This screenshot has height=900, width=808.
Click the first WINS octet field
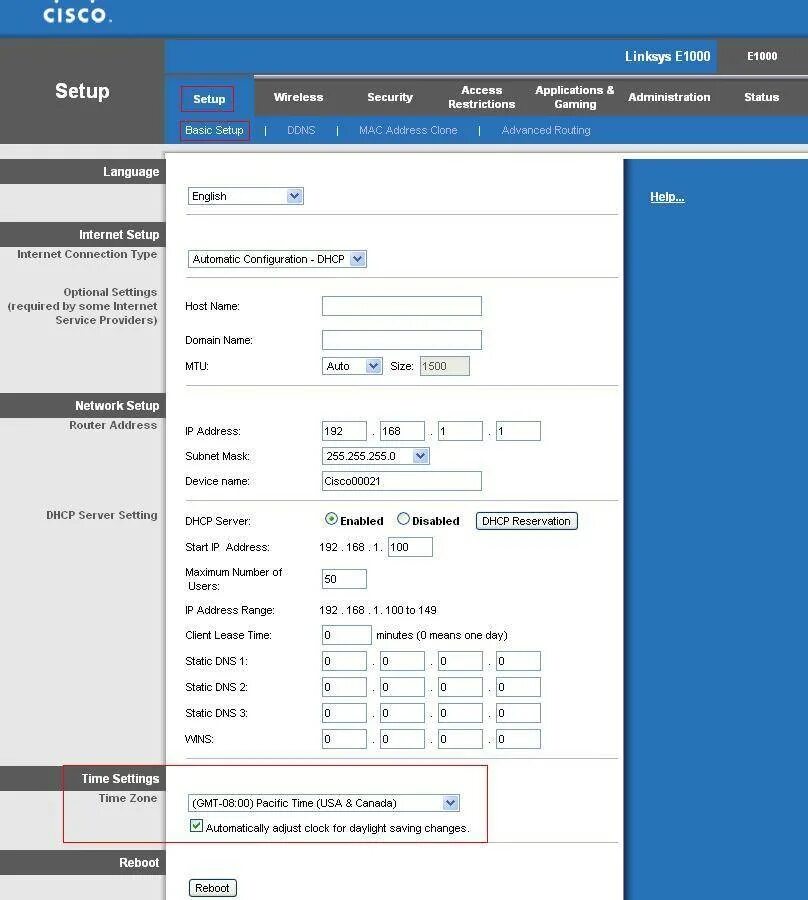point(344,739)
